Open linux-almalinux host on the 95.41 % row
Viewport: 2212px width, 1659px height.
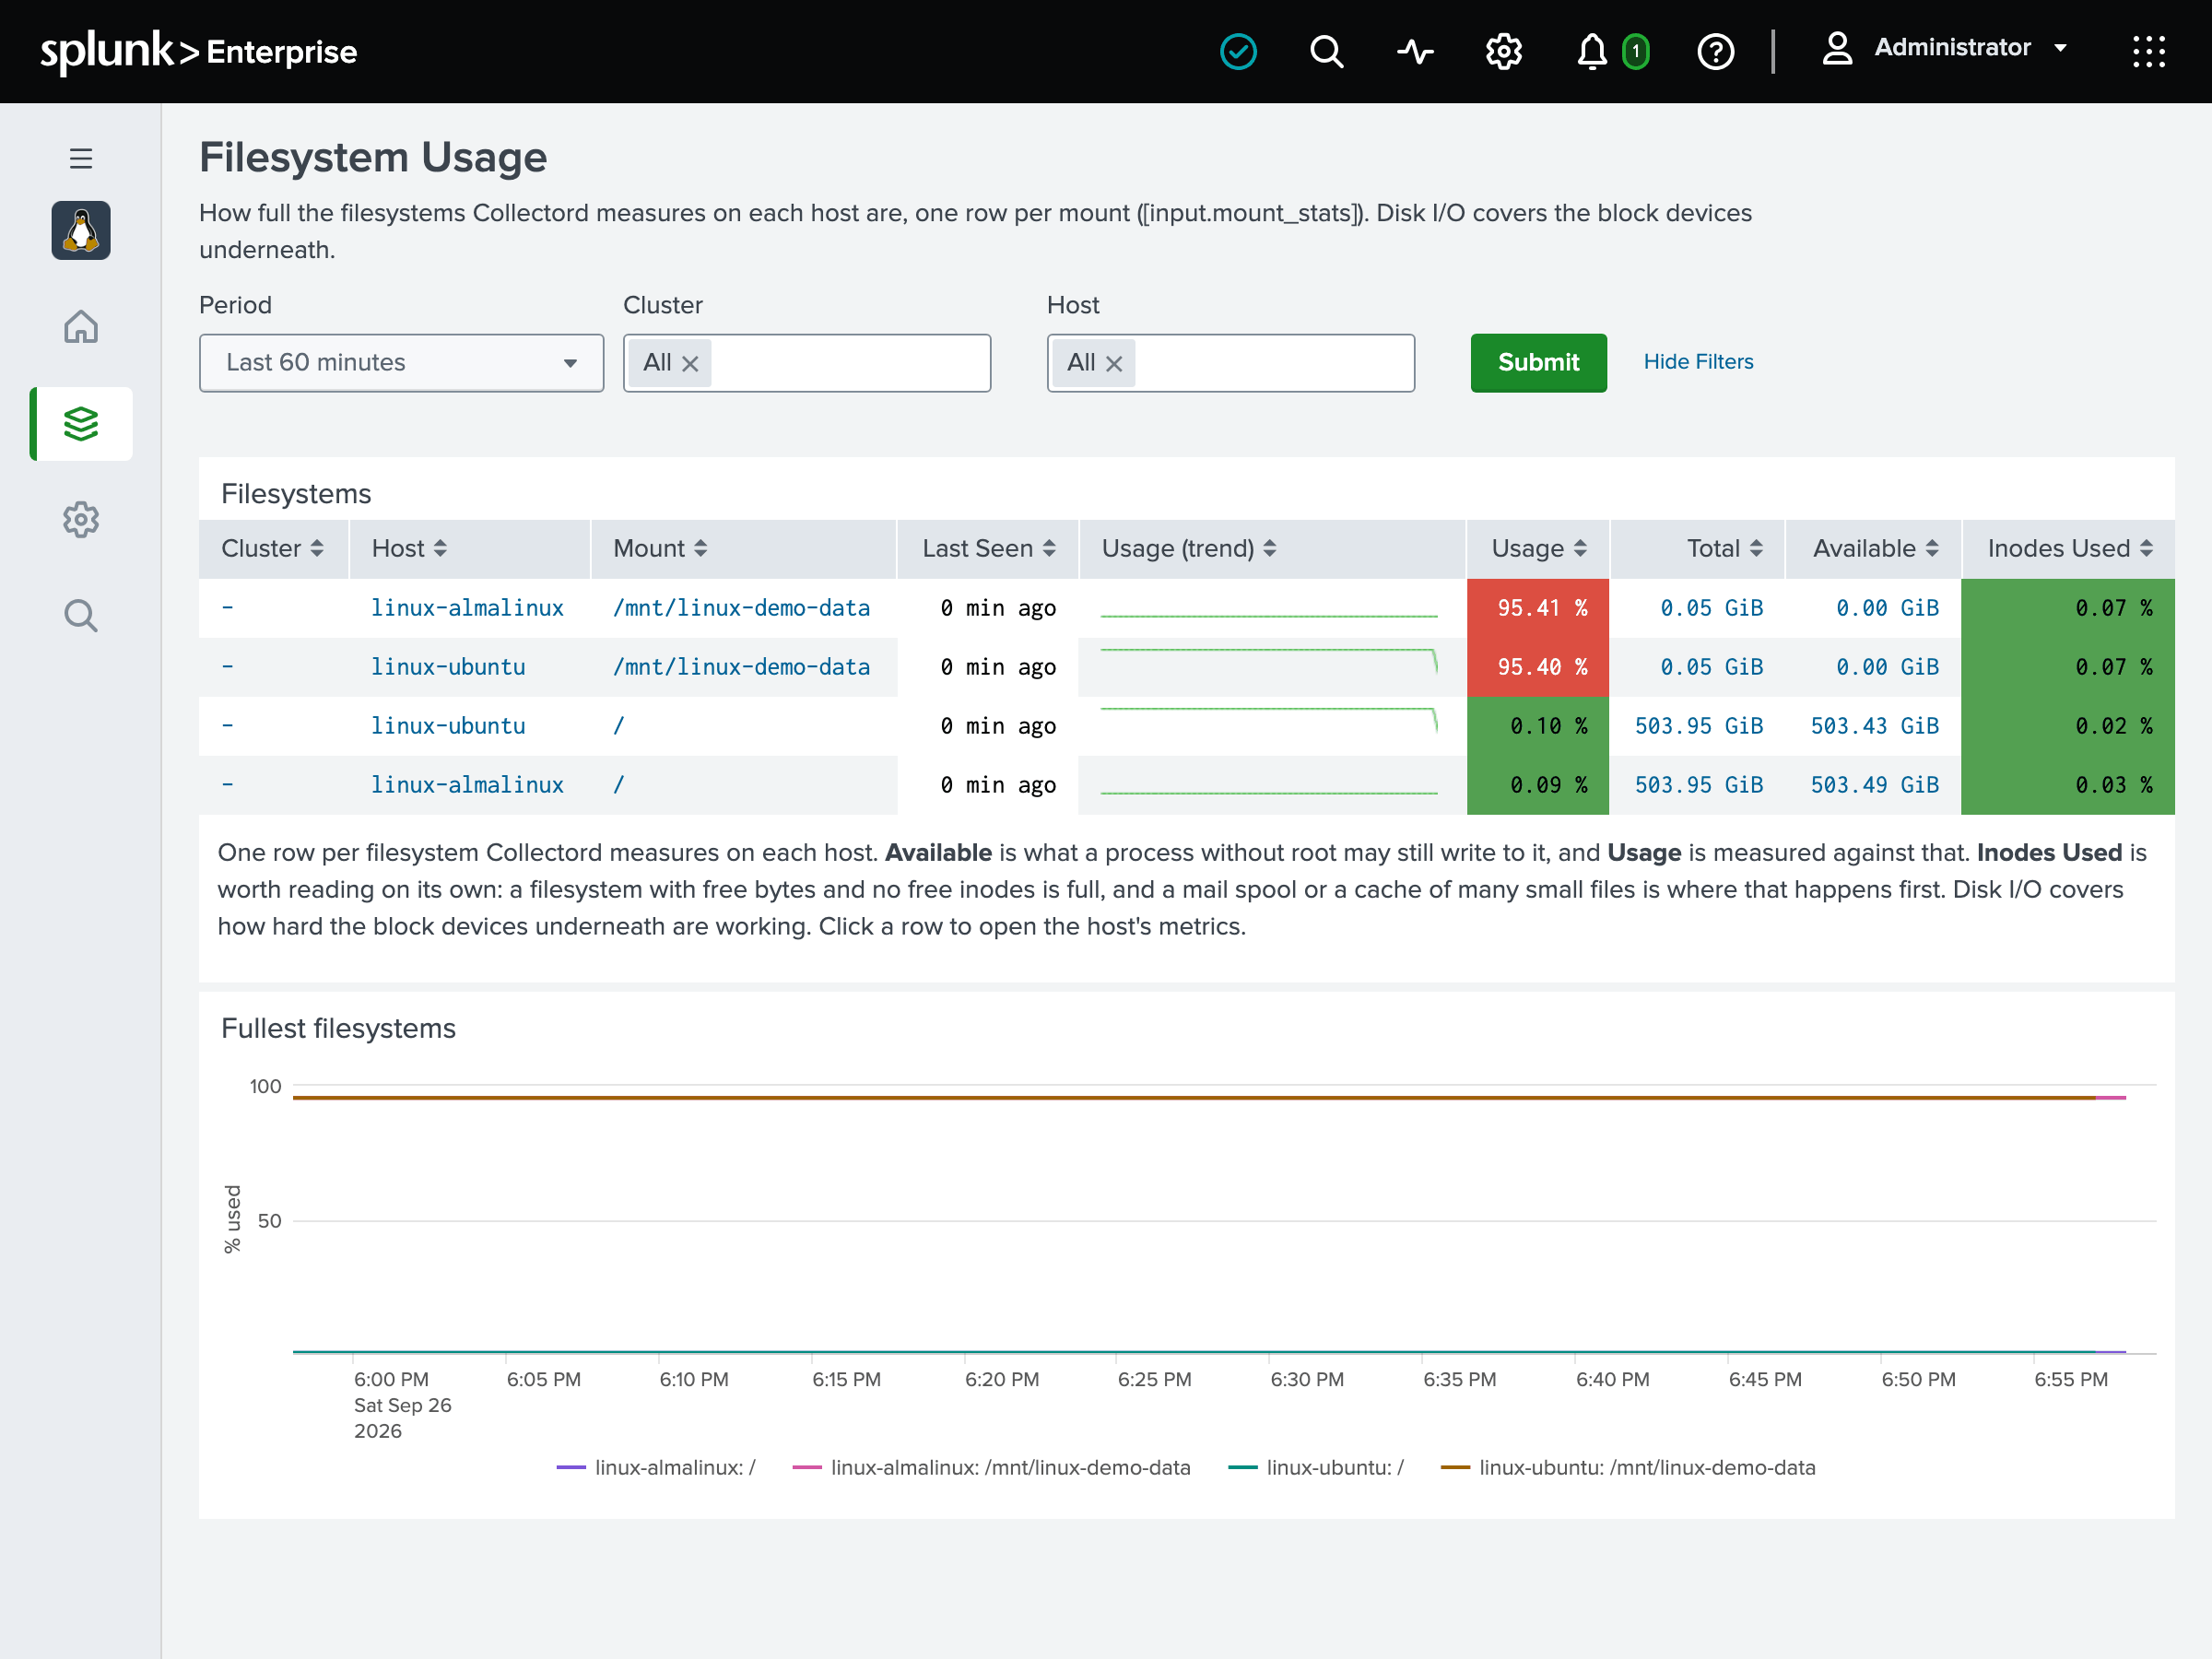pyautogui.click(x=467, y=608)
